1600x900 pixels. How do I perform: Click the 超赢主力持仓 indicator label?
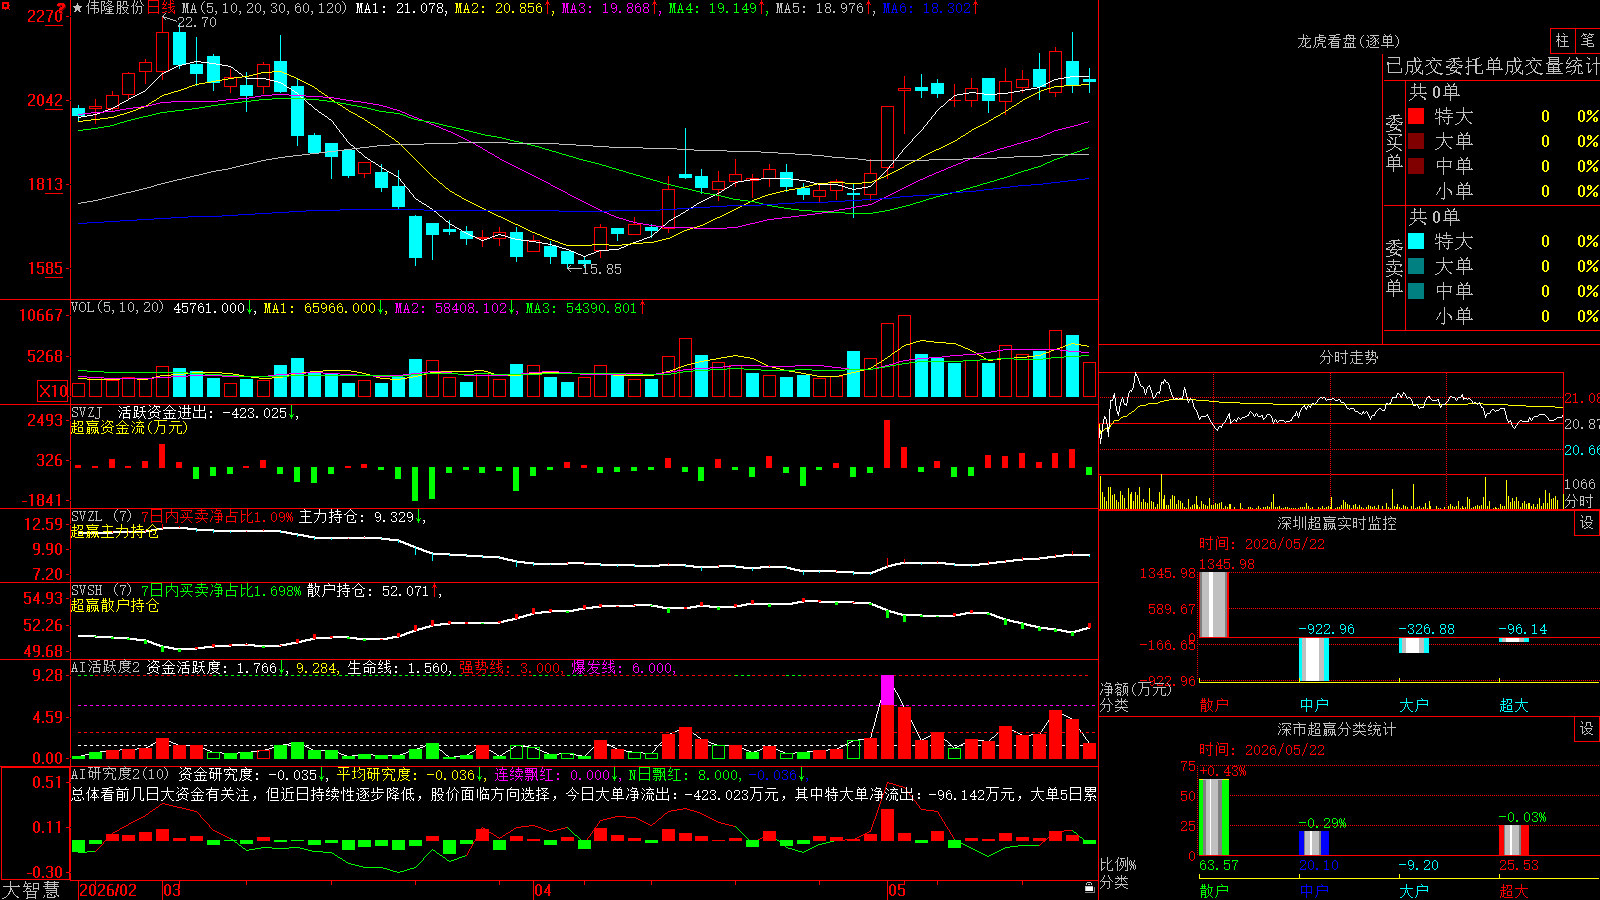[115, 531]
